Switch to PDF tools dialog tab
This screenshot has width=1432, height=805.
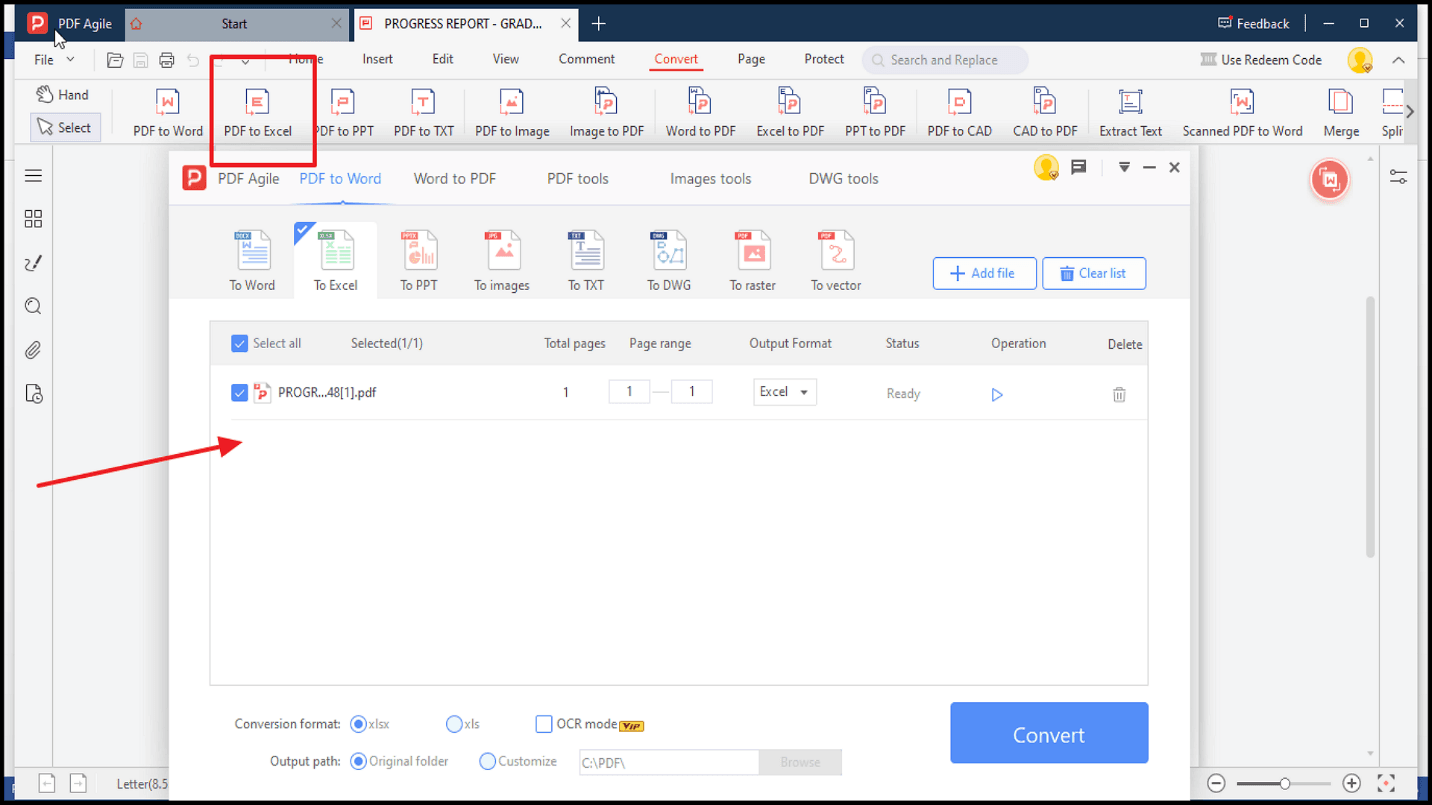(x=578, y=179)
